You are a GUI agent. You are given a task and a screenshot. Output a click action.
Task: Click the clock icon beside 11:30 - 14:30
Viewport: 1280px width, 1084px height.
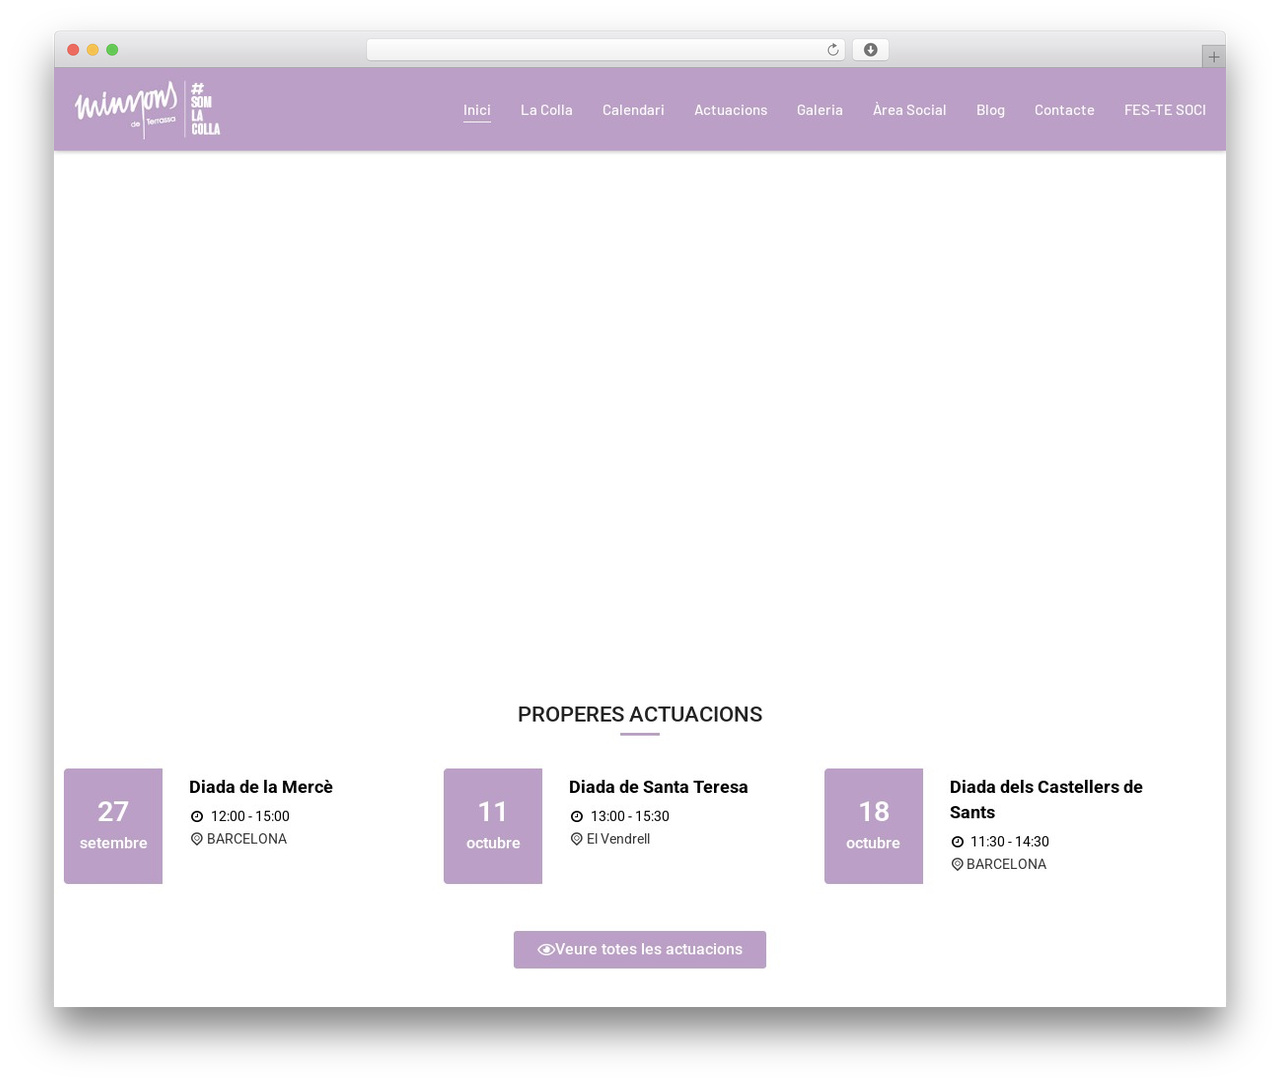click(957, 842)
